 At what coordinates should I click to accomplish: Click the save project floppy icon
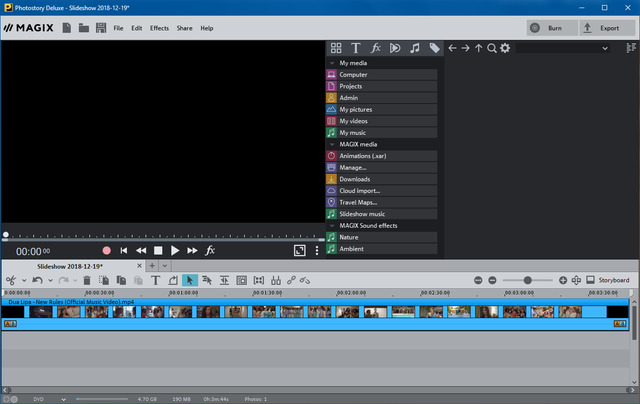click(x=101, y=28)
